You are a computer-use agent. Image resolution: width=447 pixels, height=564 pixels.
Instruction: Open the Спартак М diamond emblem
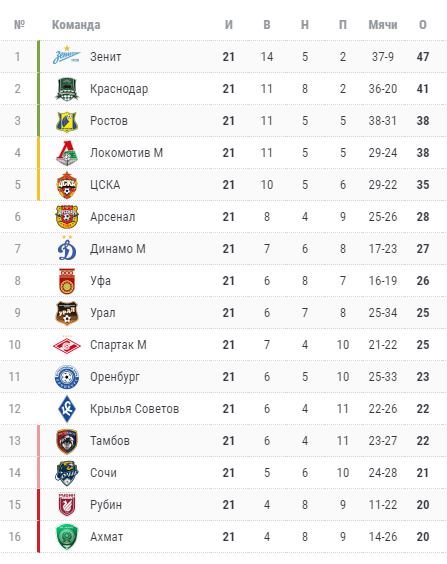(67, 345)
